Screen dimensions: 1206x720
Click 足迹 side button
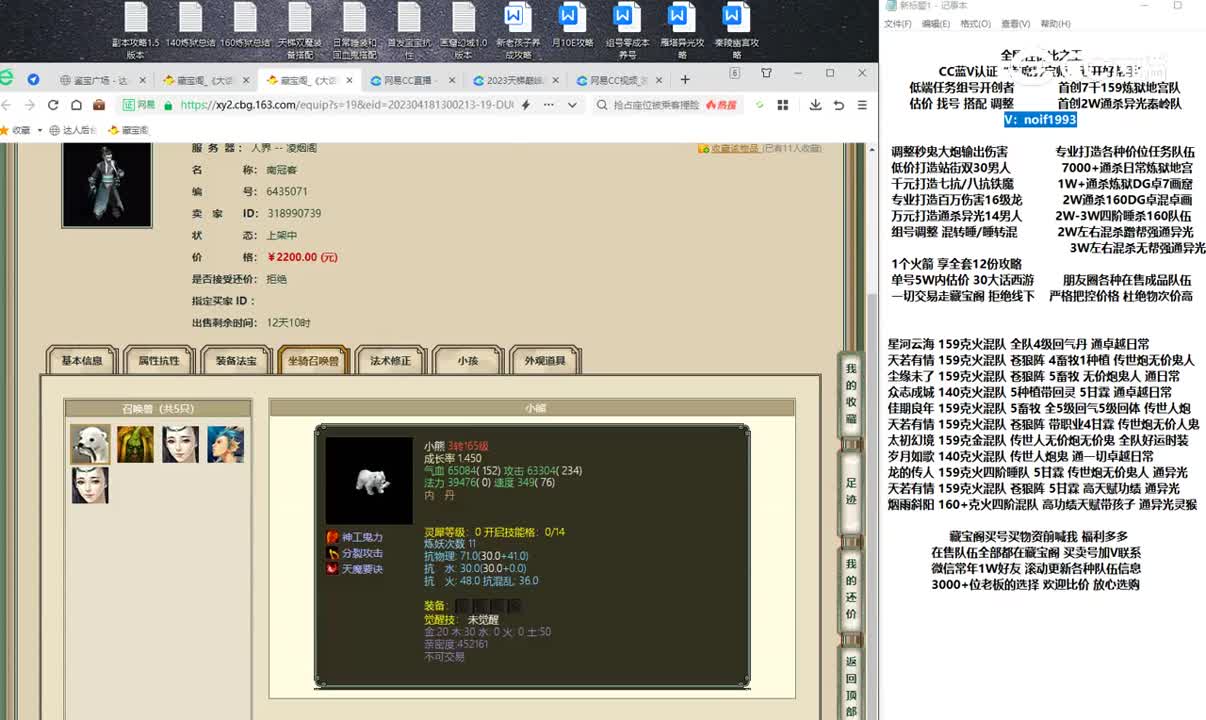coord(851,490)
